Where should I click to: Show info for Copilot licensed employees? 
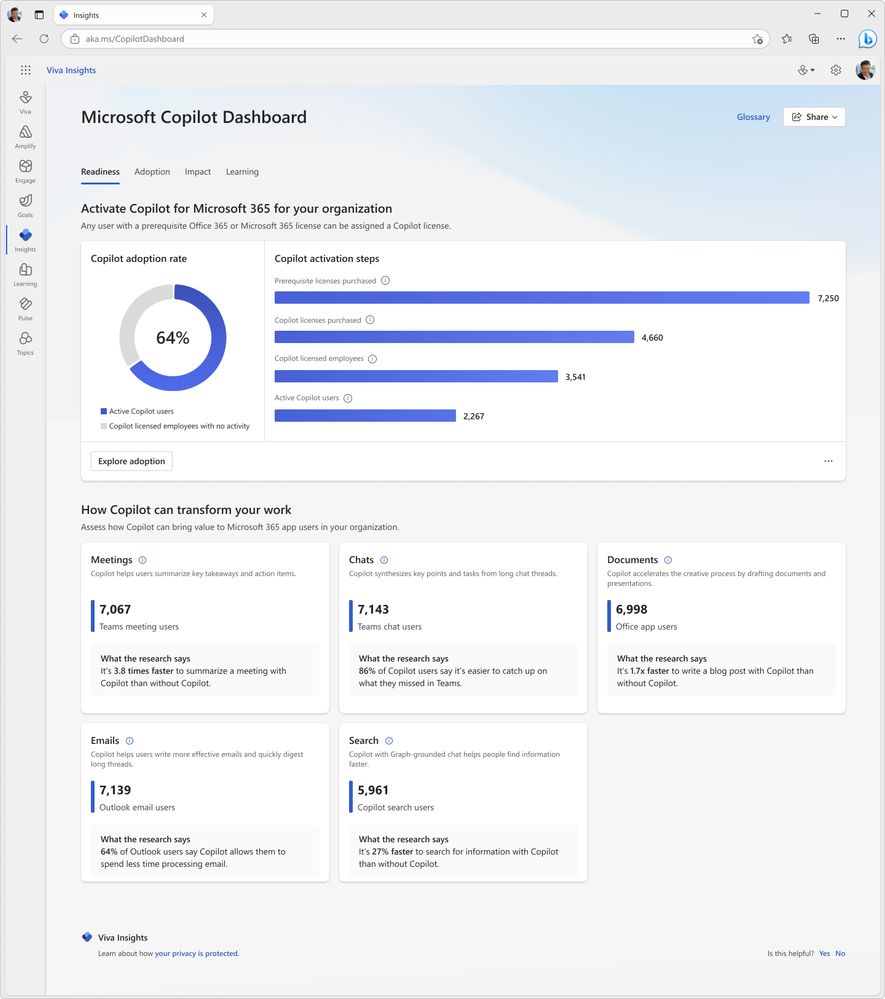pyautogui.click(x=373, y=359)
